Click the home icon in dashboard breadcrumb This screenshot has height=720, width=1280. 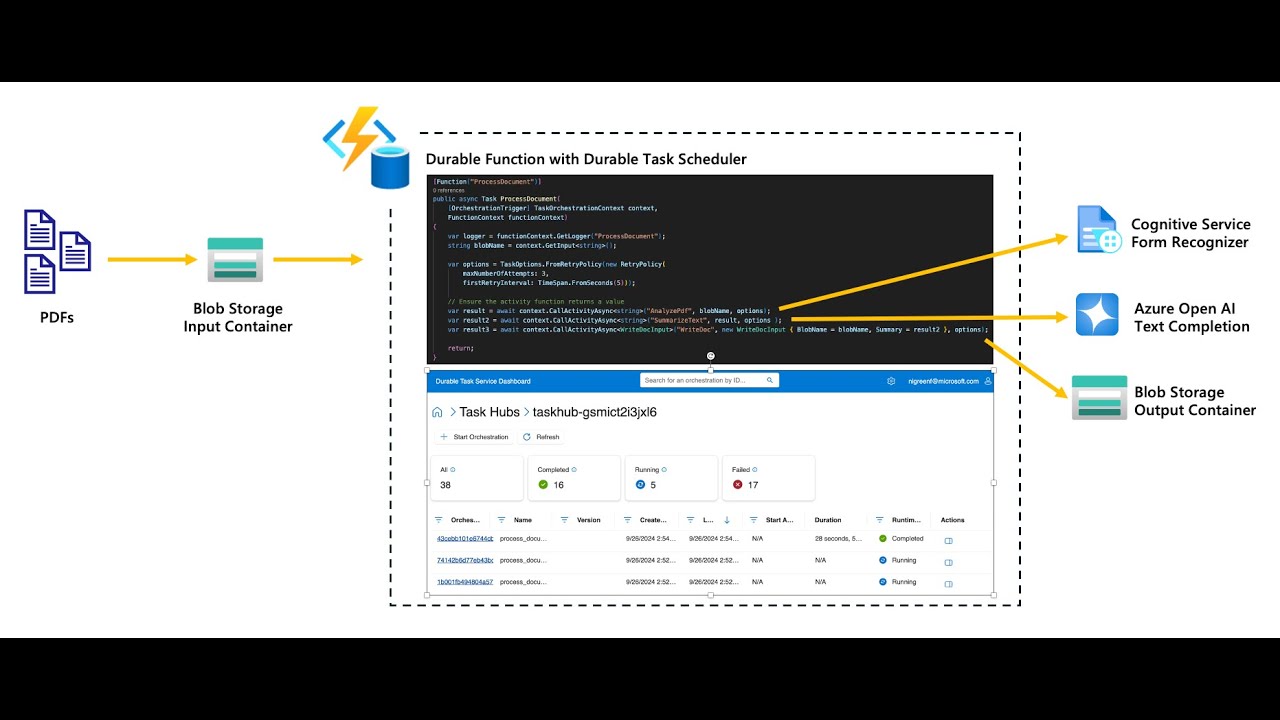(437, 412)
